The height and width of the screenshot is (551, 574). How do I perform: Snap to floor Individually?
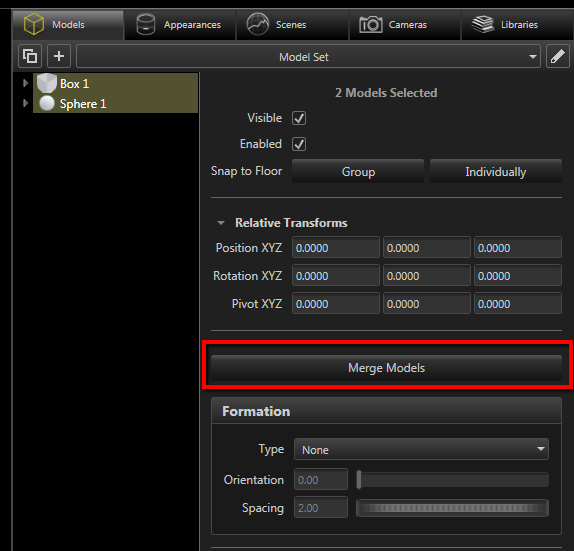click(x=496, y=171)
